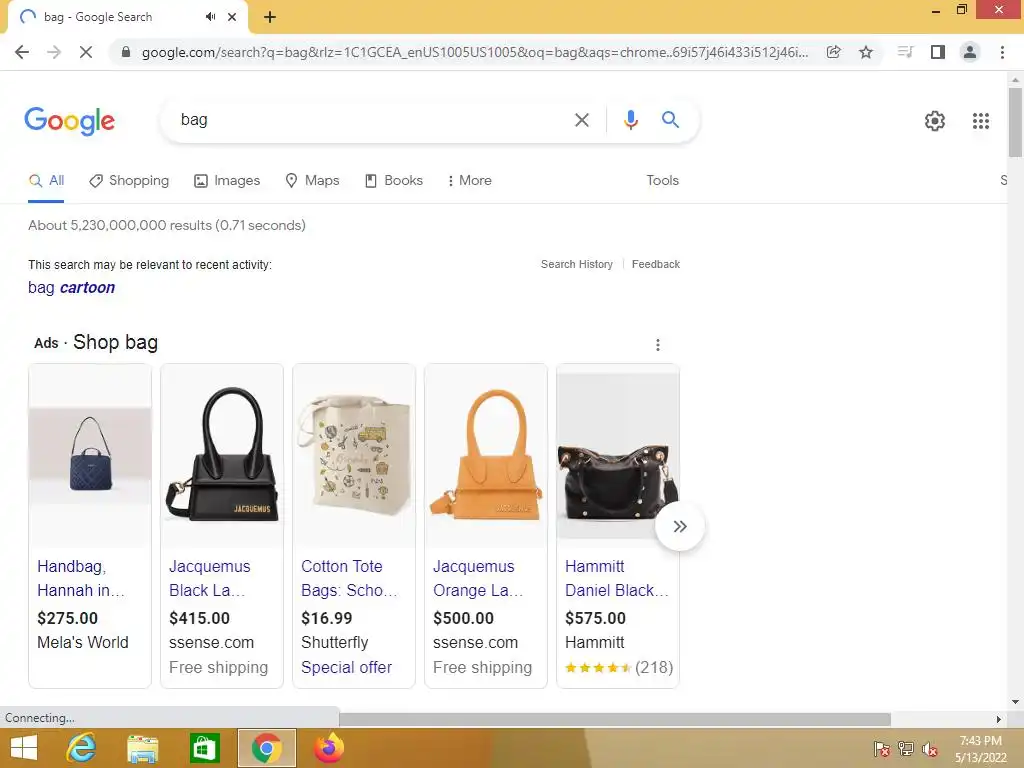Open the Jacquemus black bag image
1024x768 pixels.
coord(222,455)
